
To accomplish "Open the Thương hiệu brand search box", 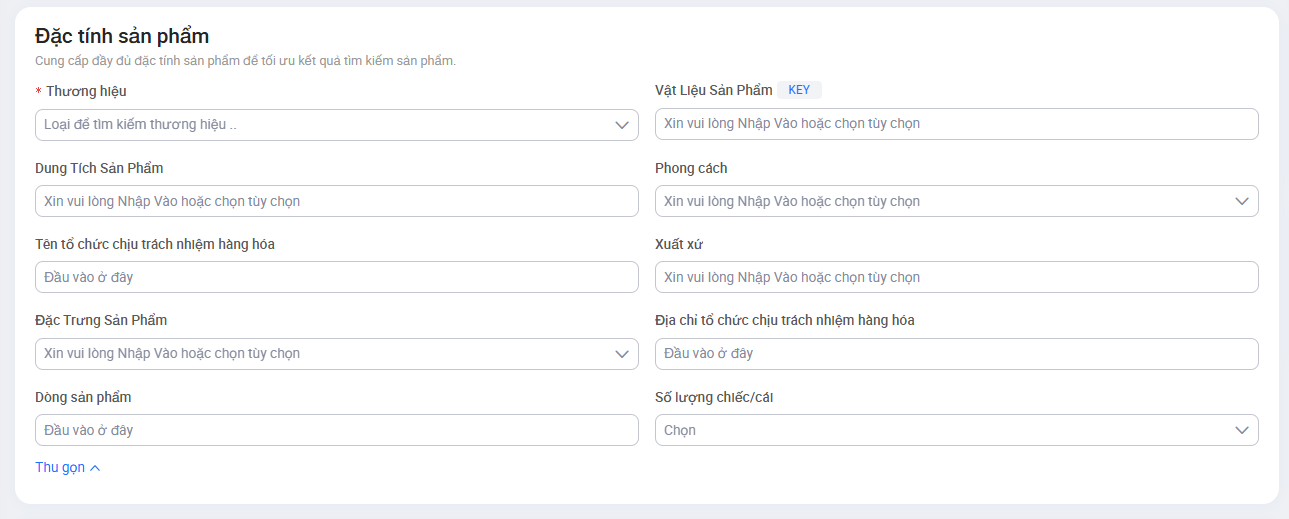I will click(320, 125).
